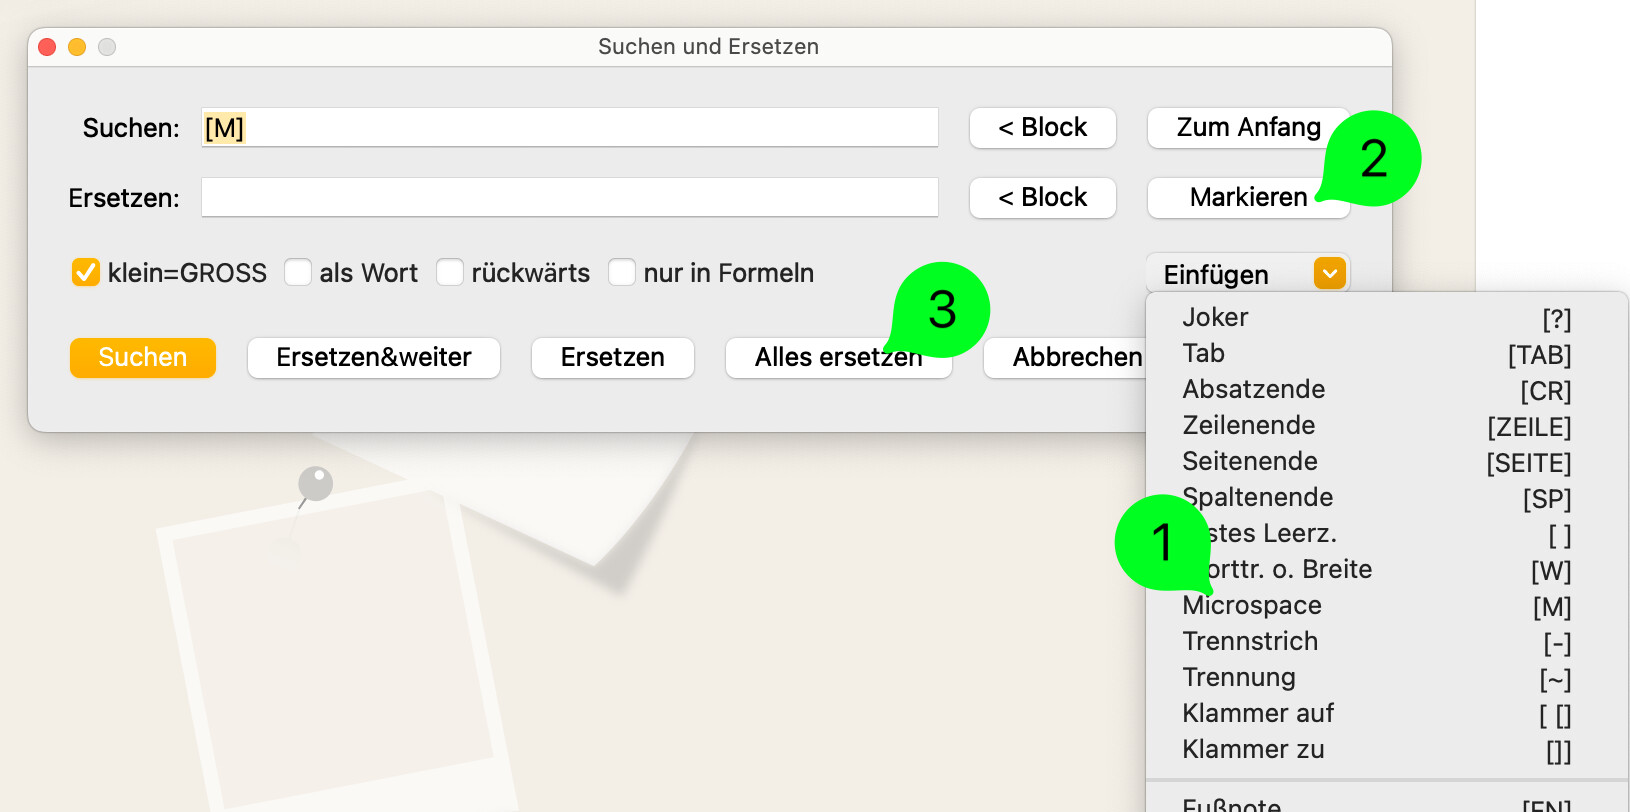
Task: Disable the klein=GROSS checkbox
Action: [86, 272]
